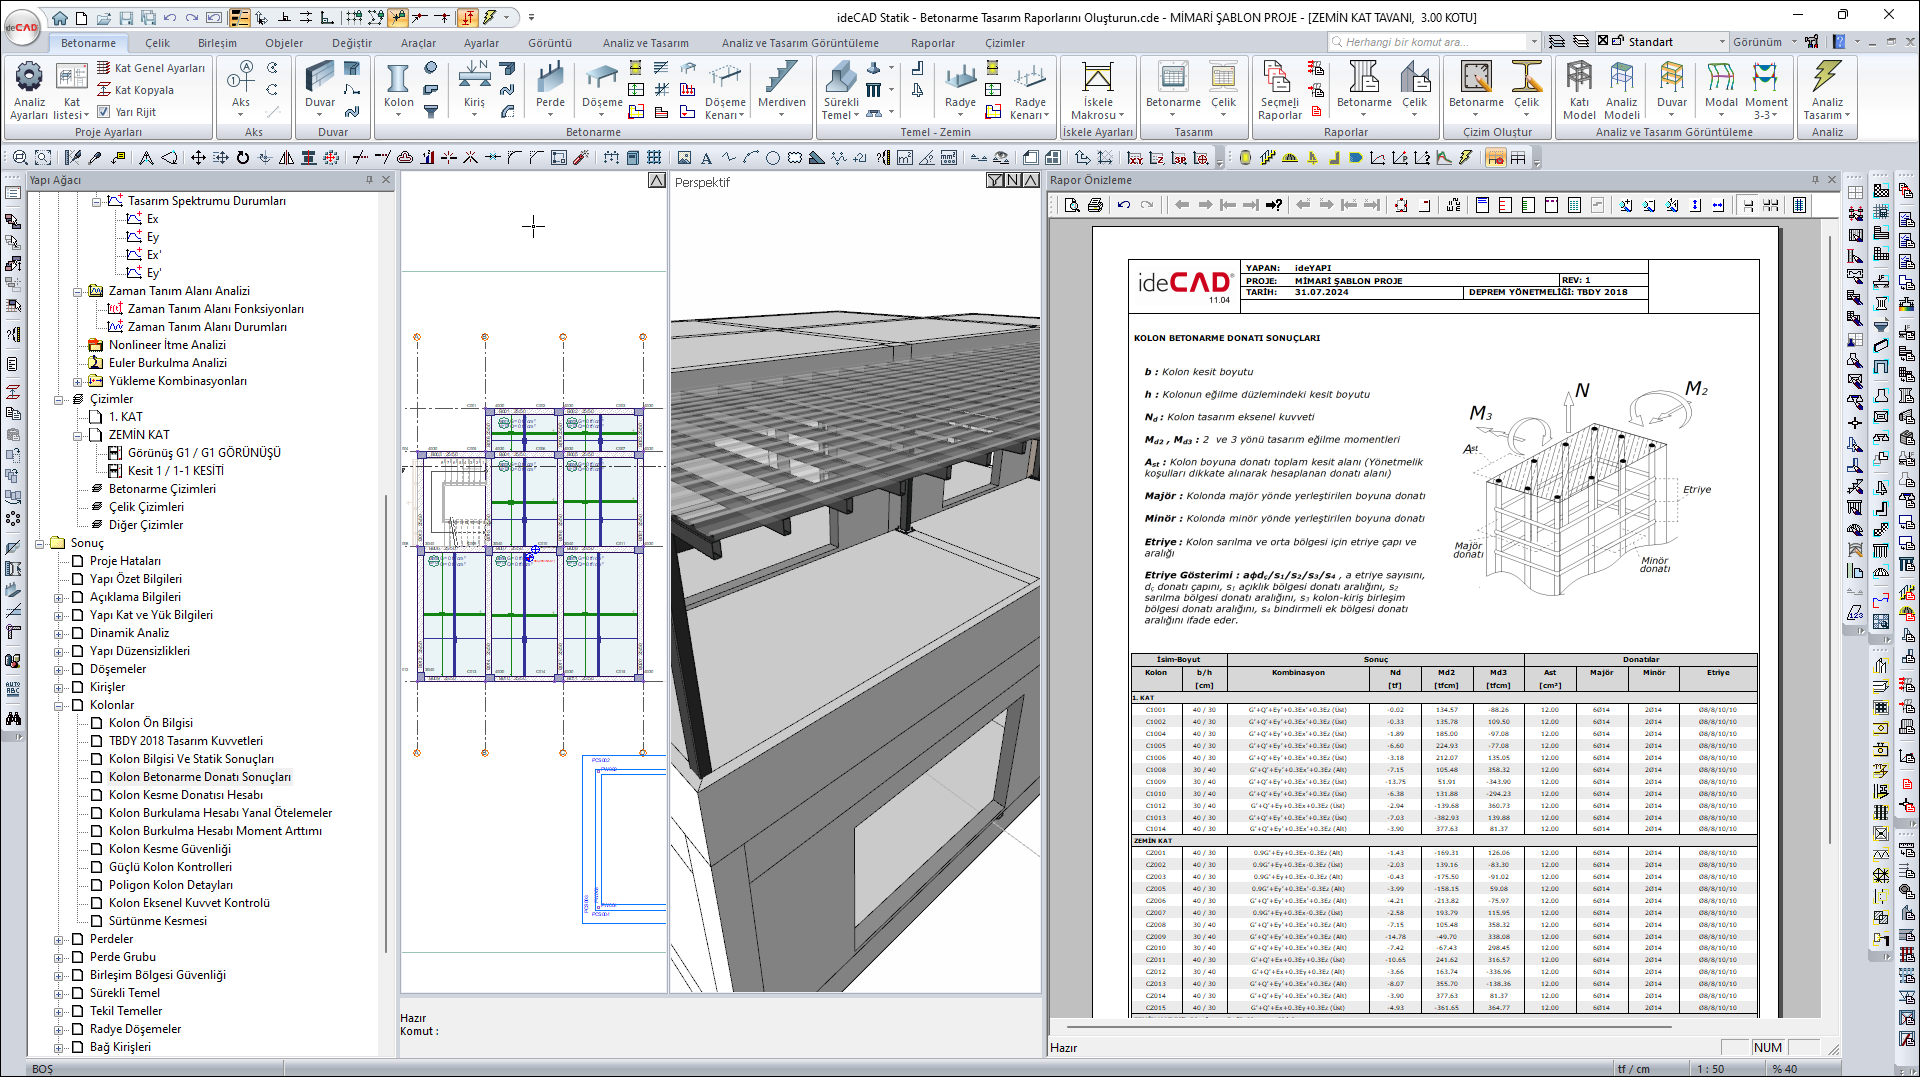Click the Kolon column tool icon

tap(398, 80)
